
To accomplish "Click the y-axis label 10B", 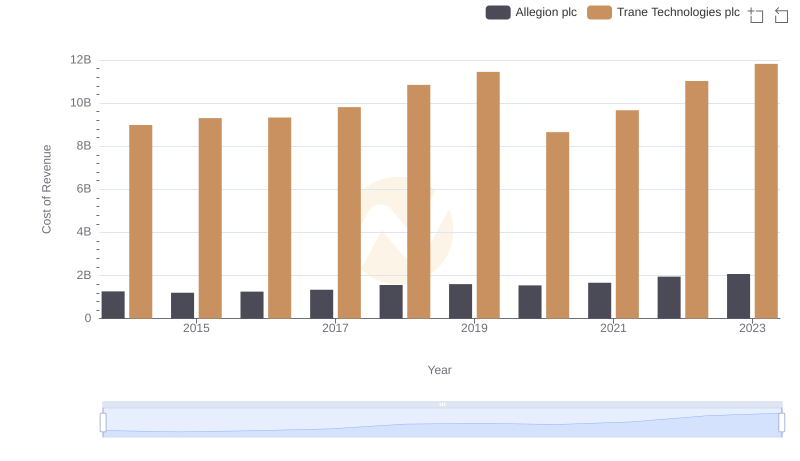I will [x=81, y=103].
